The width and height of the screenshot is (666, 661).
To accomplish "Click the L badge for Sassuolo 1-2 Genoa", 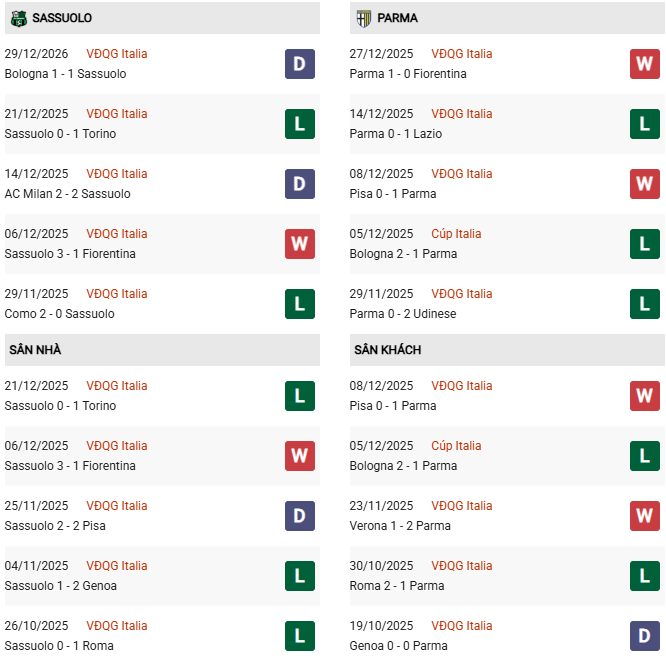I will [x=300, y=576].
